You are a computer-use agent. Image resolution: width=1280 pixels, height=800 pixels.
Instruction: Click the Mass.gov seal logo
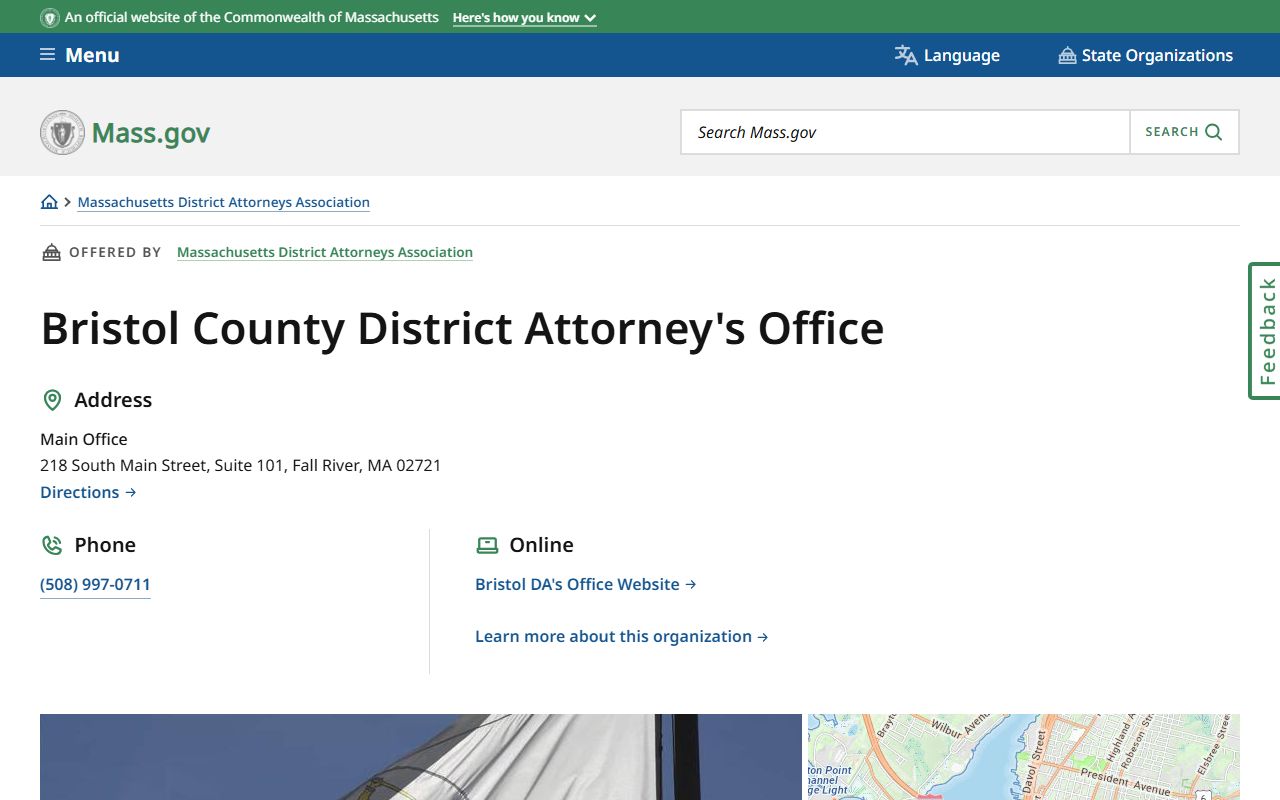(62, 132)
